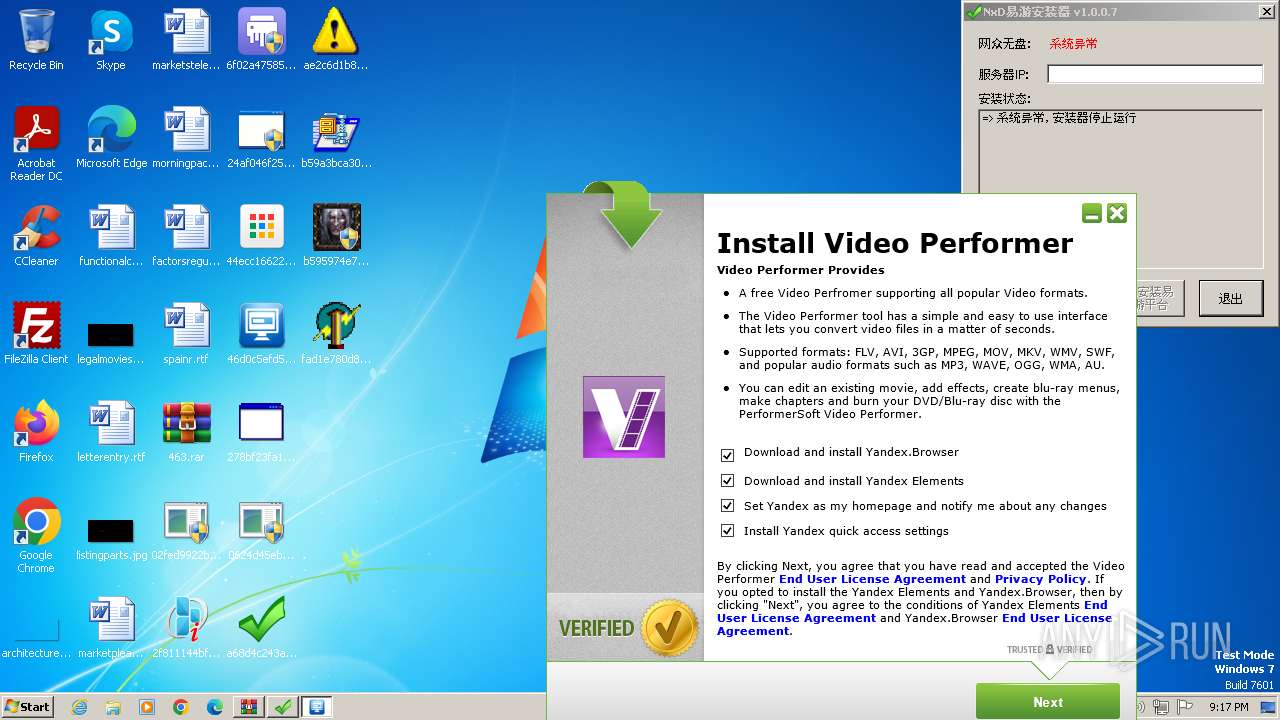Click the 退出 button in NxD installer
Image resolution: width=1280 pixels, height=720 pixels.
[x=1230, y=298]
